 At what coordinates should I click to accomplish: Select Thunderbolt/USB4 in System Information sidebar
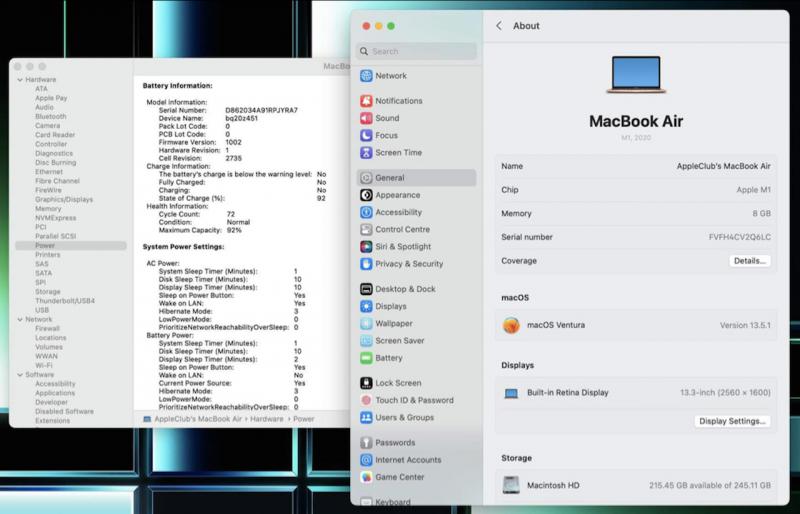click(65, 301)
